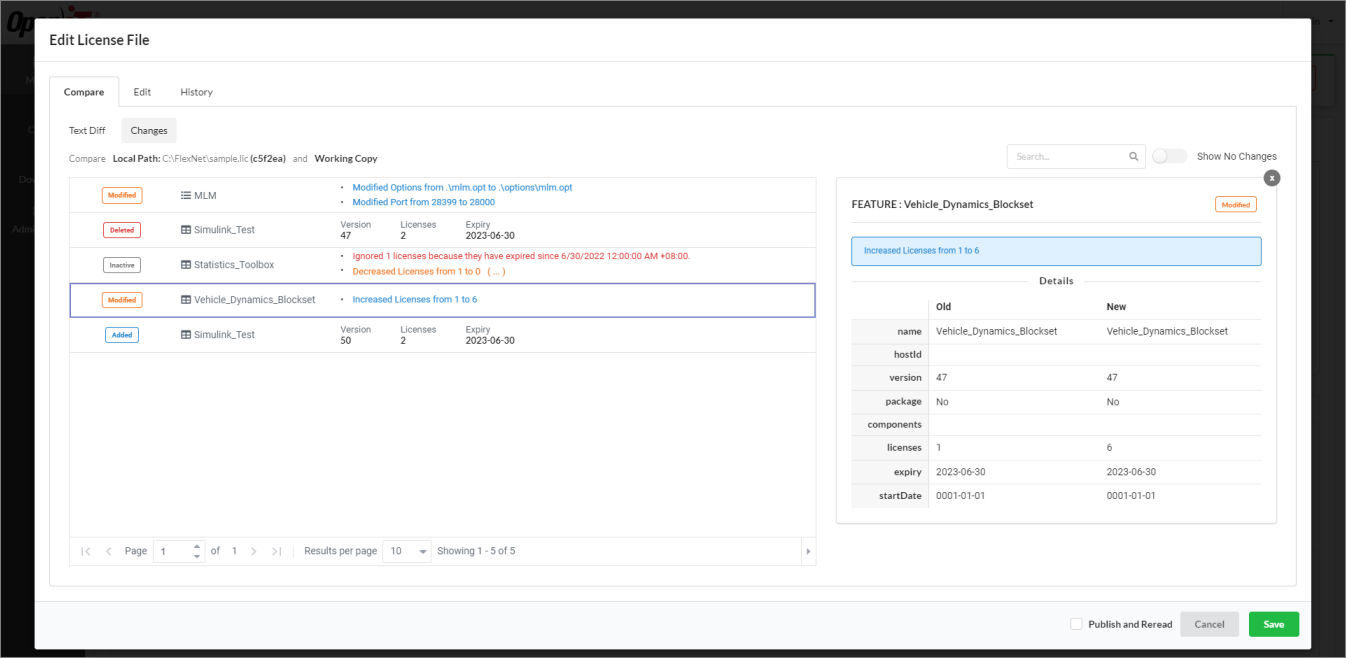The height and width of the screenshot is (658, 1346).
Task: Switch to Text Diff view
Action: point(87,130)
